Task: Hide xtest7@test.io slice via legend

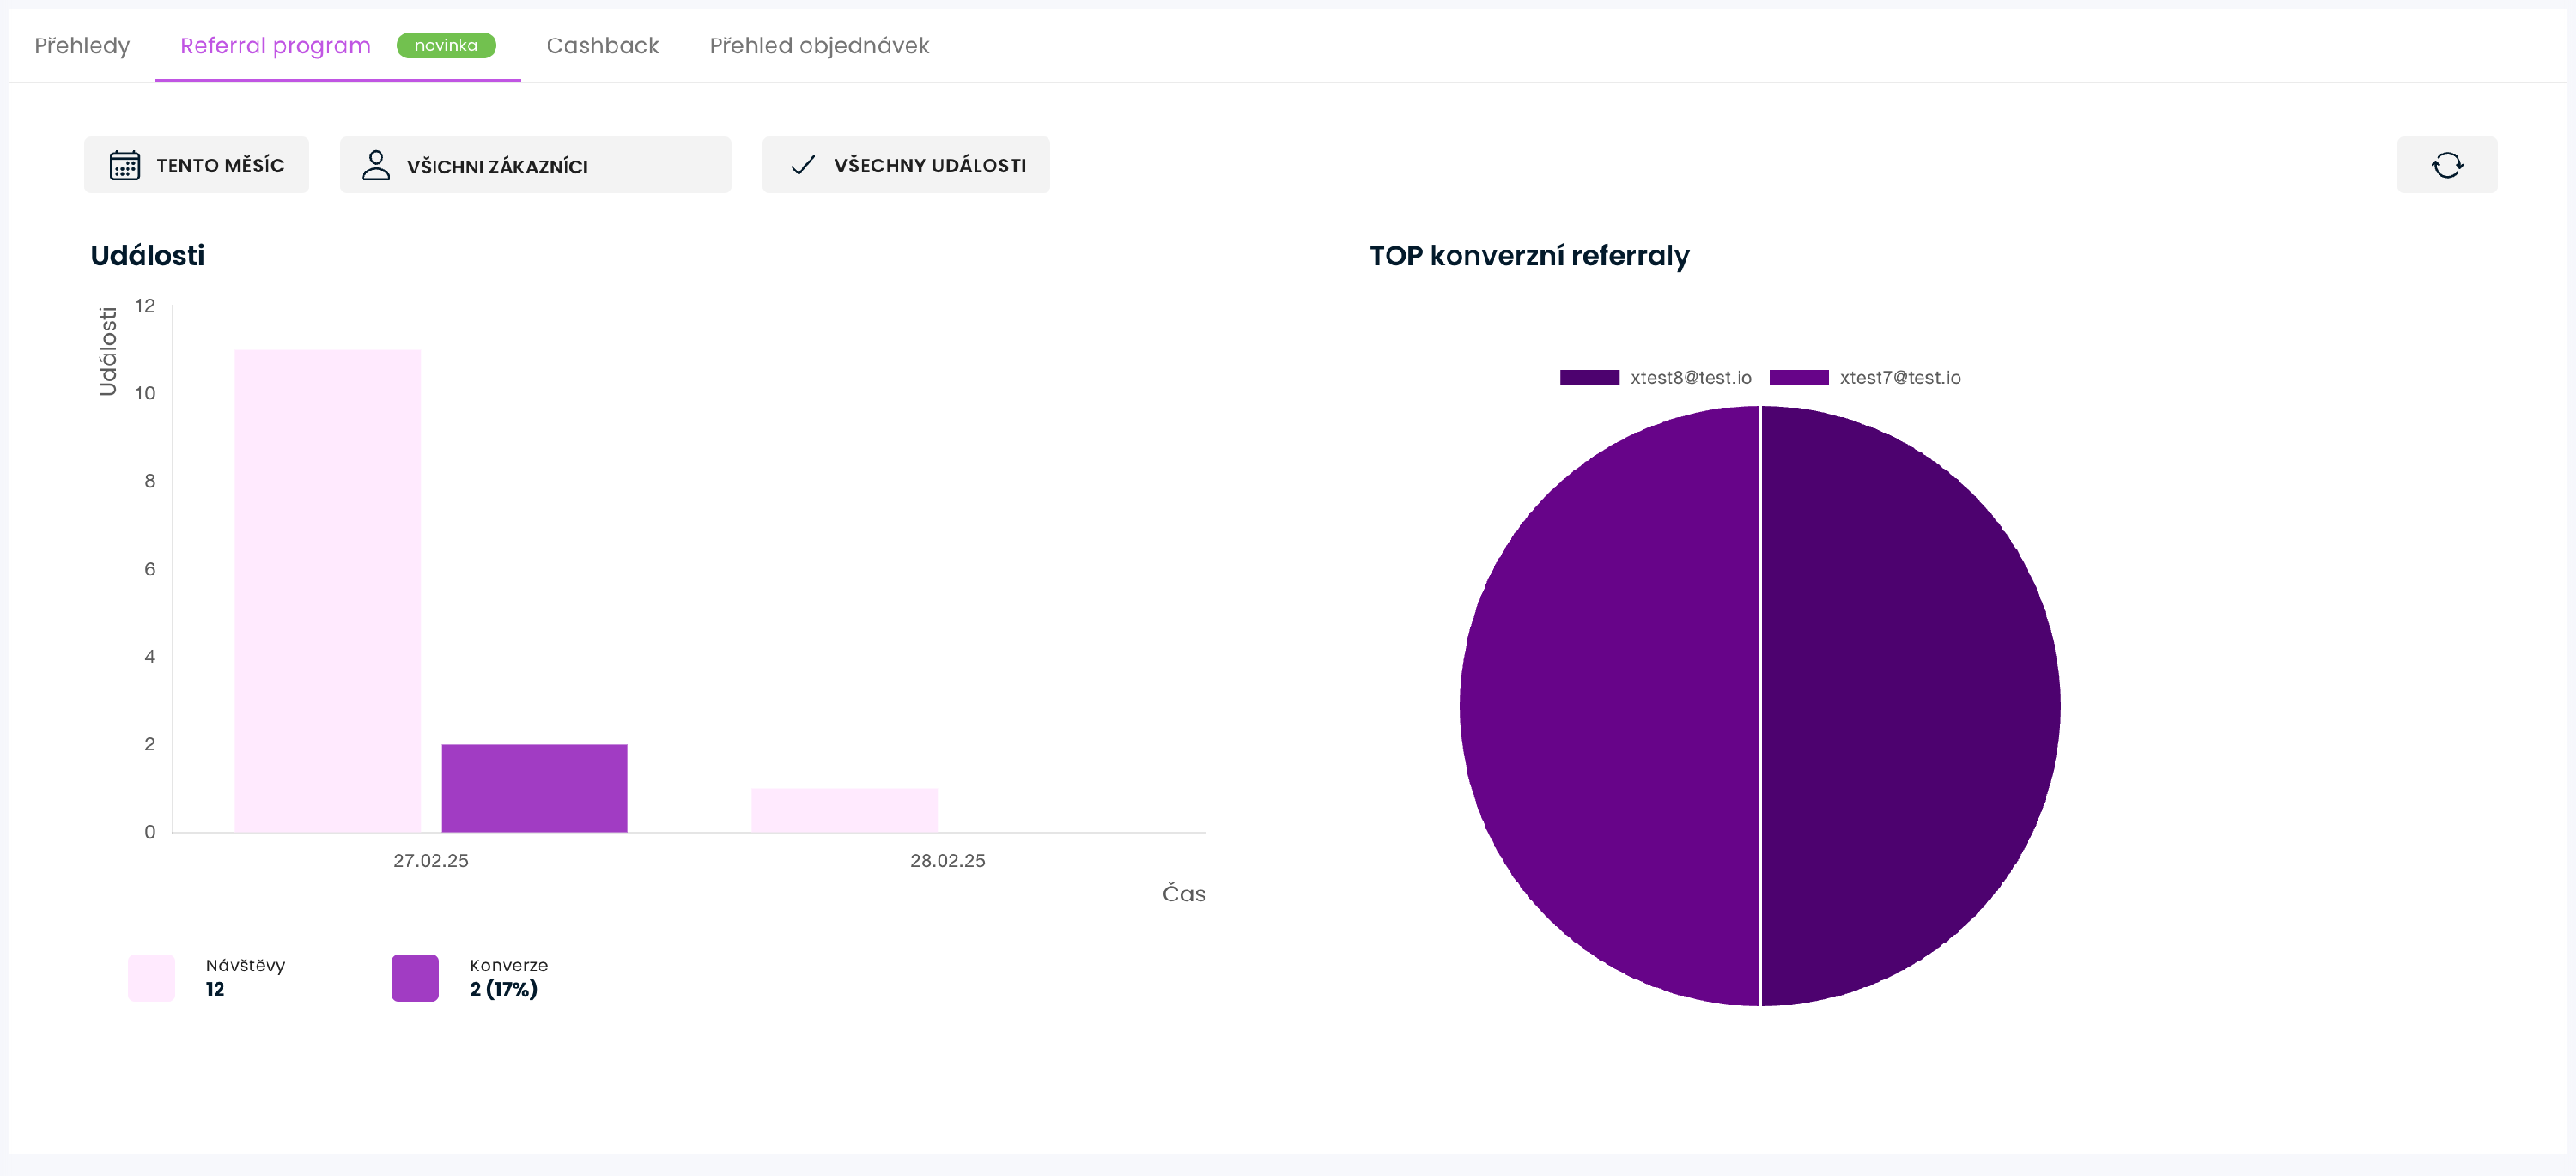Action: coord(1798,377)
